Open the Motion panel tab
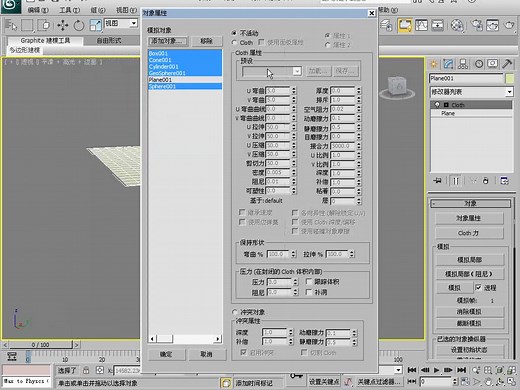Viewport: 520px width, 390px height. pyautogui.click(x=479, y=64)
